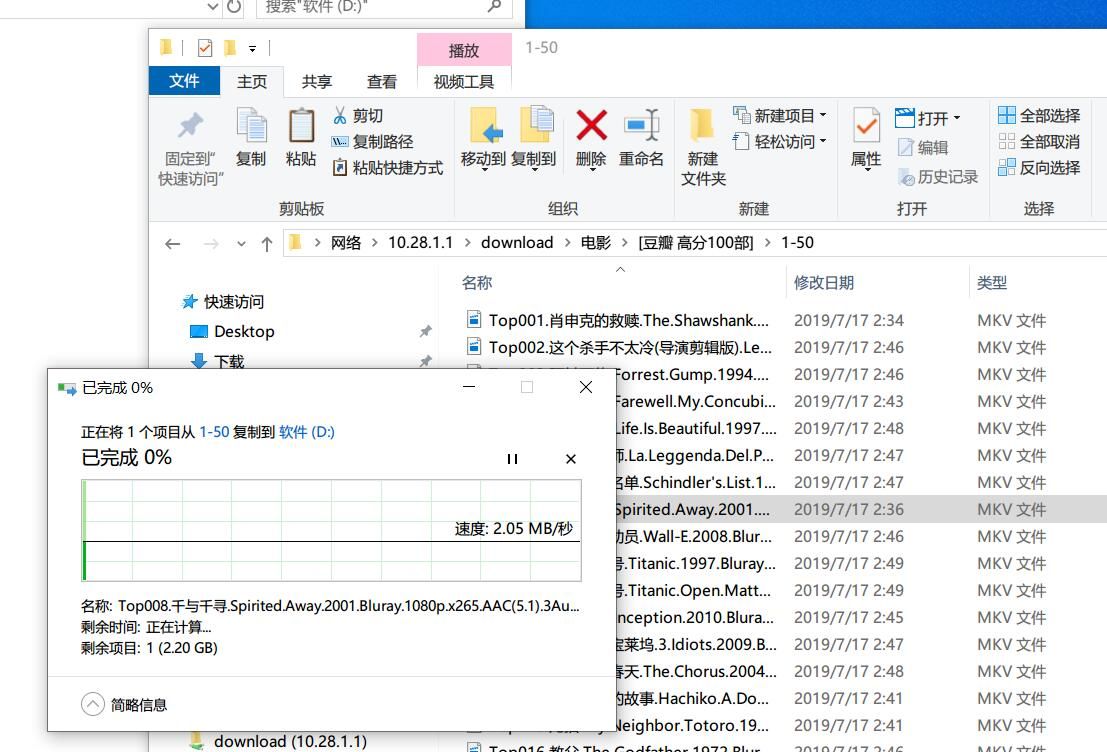Click the Rename (重命名) ribbon icon
This screenshot has width=1107, height=752.
[641, 127]
